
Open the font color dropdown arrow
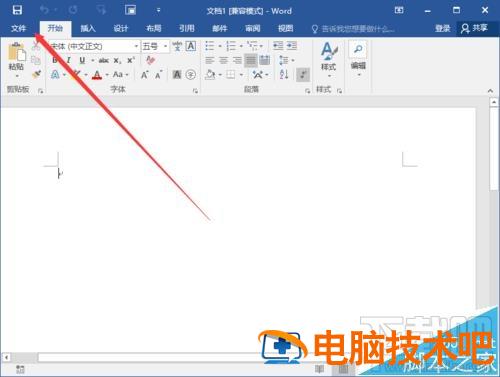pyautogui.click(x=107, y=75)
